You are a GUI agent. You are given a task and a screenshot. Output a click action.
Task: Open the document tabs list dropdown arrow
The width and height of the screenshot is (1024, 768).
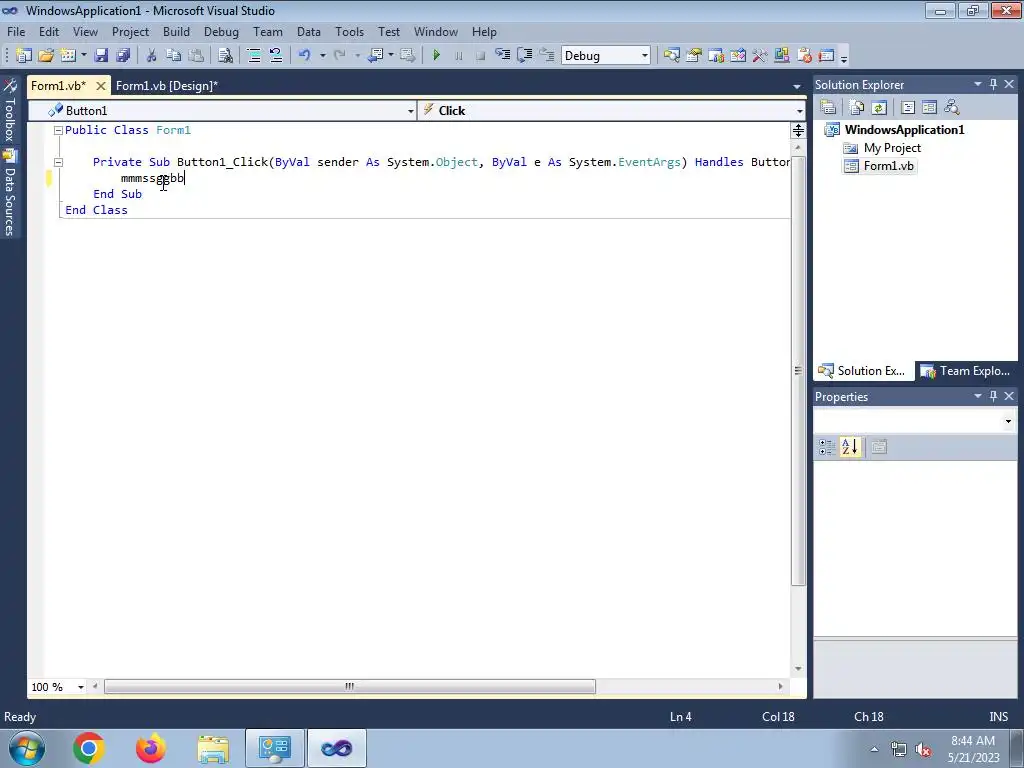click(797, 86)
